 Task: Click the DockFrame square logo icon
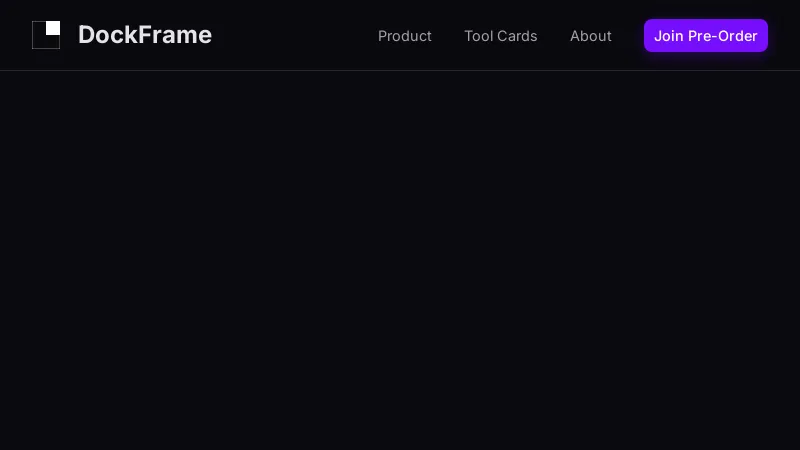[46, 35]
